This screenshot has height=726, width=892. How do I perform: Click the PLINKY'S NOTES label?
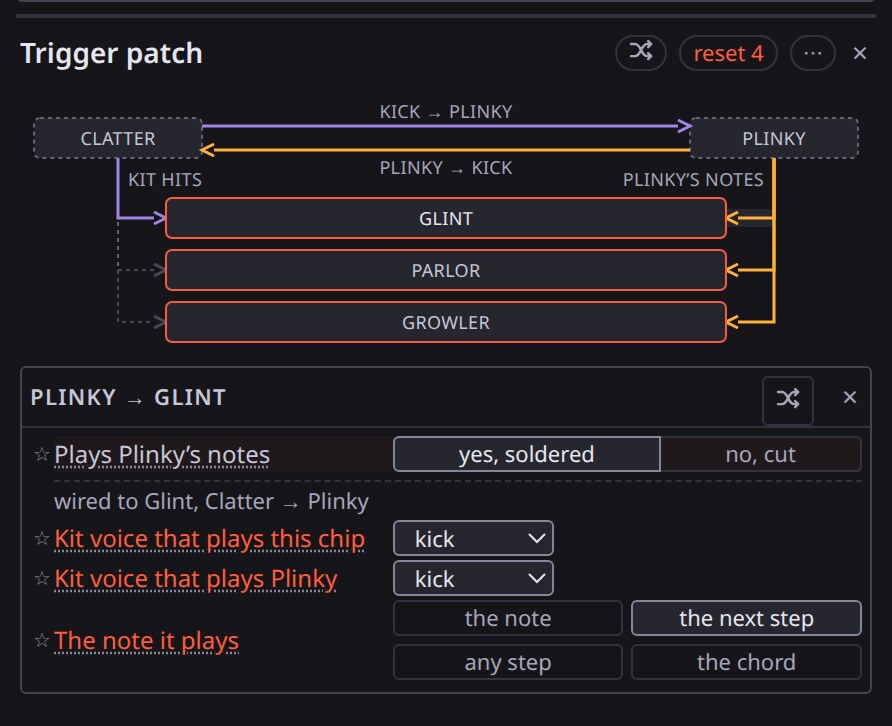693,180
